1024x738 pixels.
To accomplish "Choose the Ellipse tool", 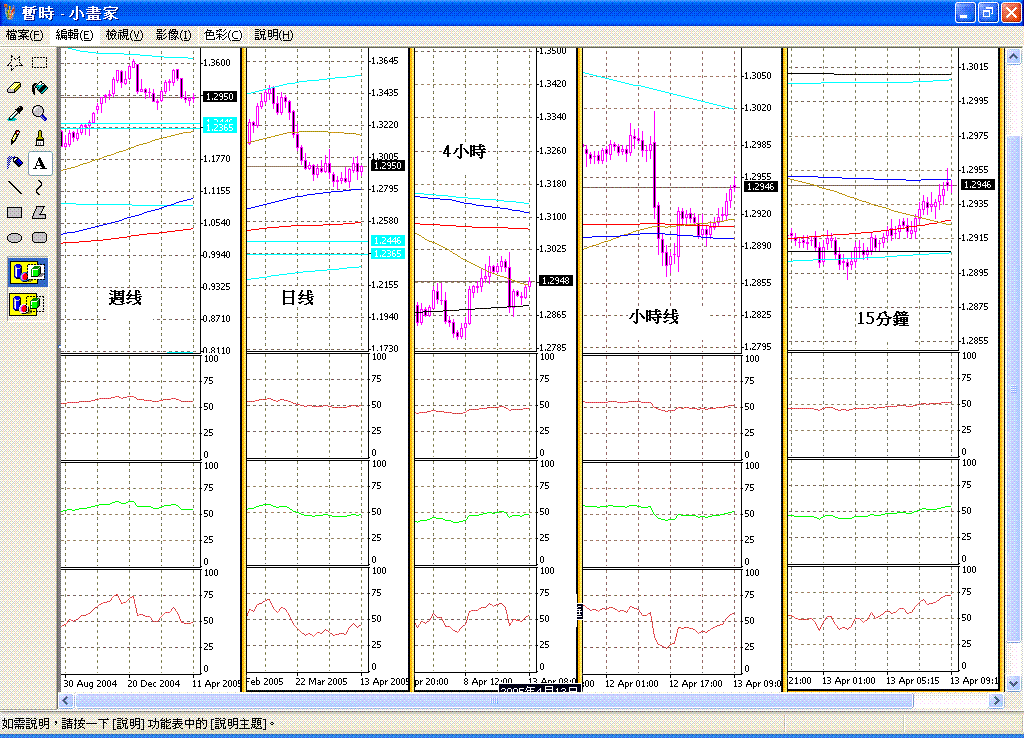I will [15, 238].
